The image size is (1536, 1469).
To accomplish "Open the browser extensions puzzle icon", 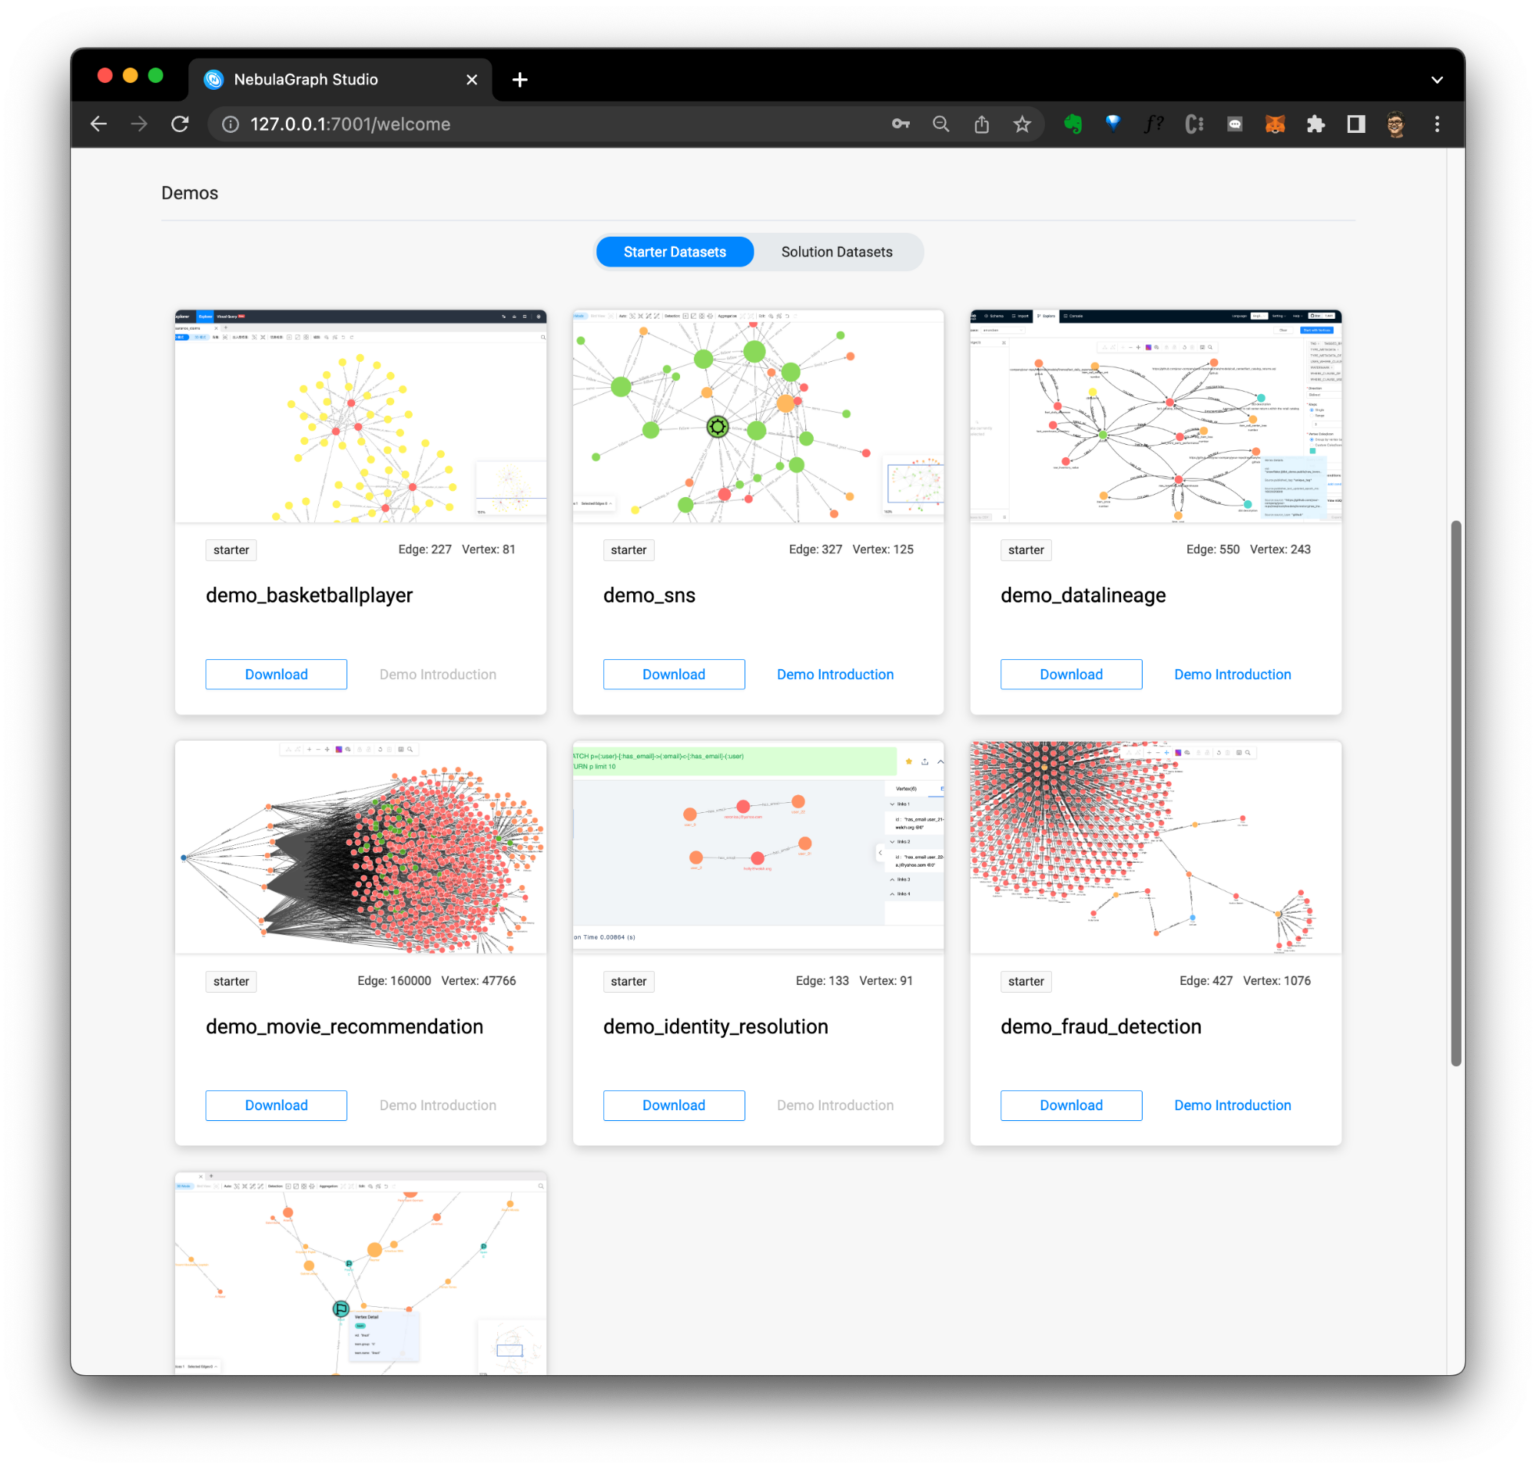I will coord(1315,124).
